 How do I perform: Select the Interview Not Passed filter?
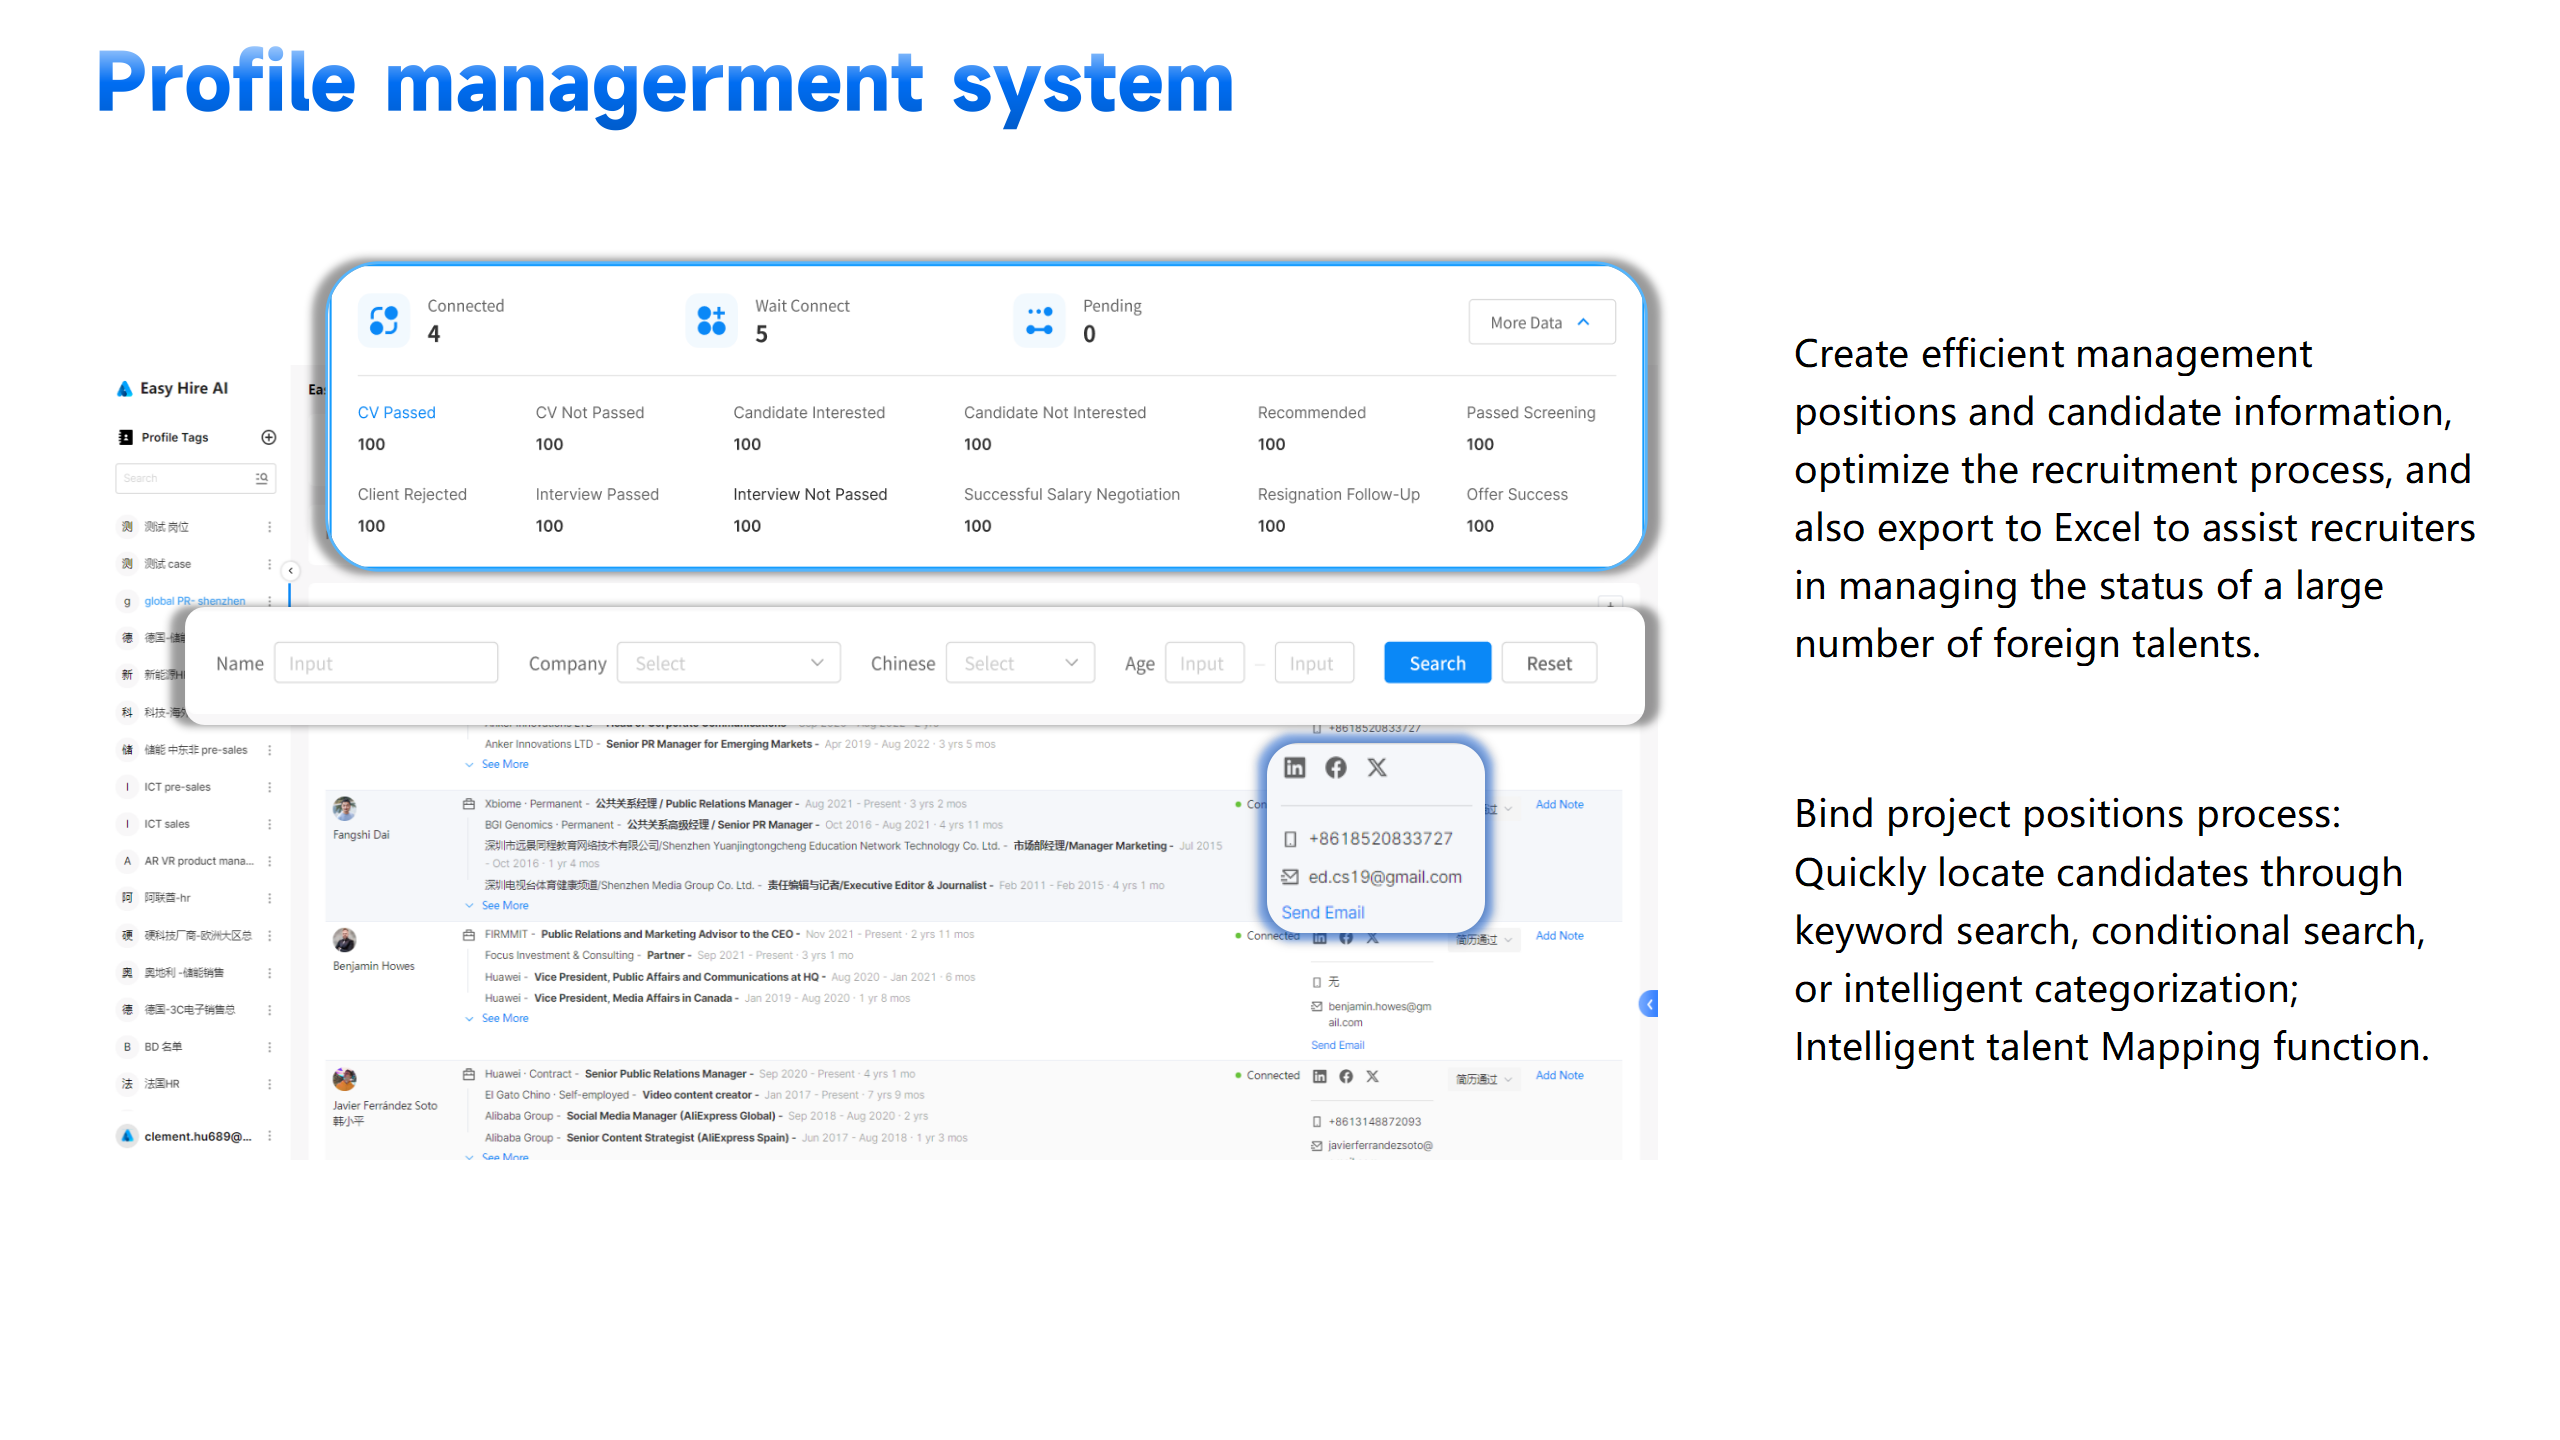(x=809, y=494)
